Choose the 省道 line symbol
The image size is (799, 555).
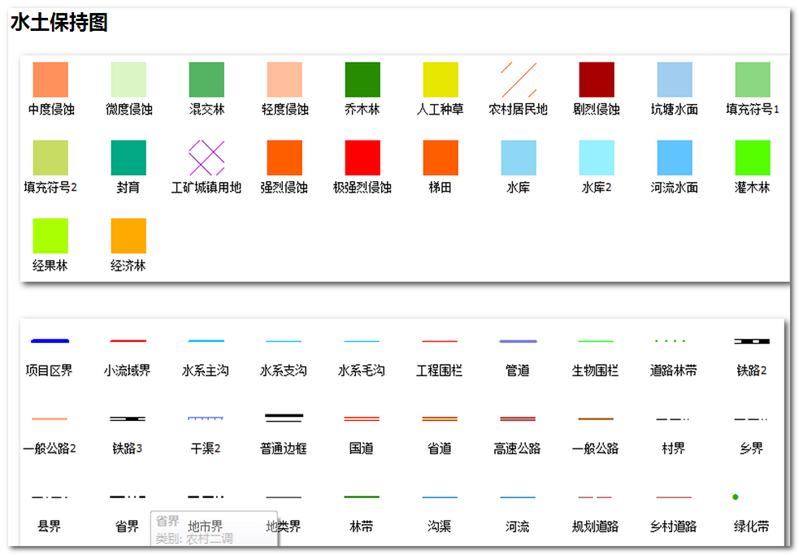440,419
